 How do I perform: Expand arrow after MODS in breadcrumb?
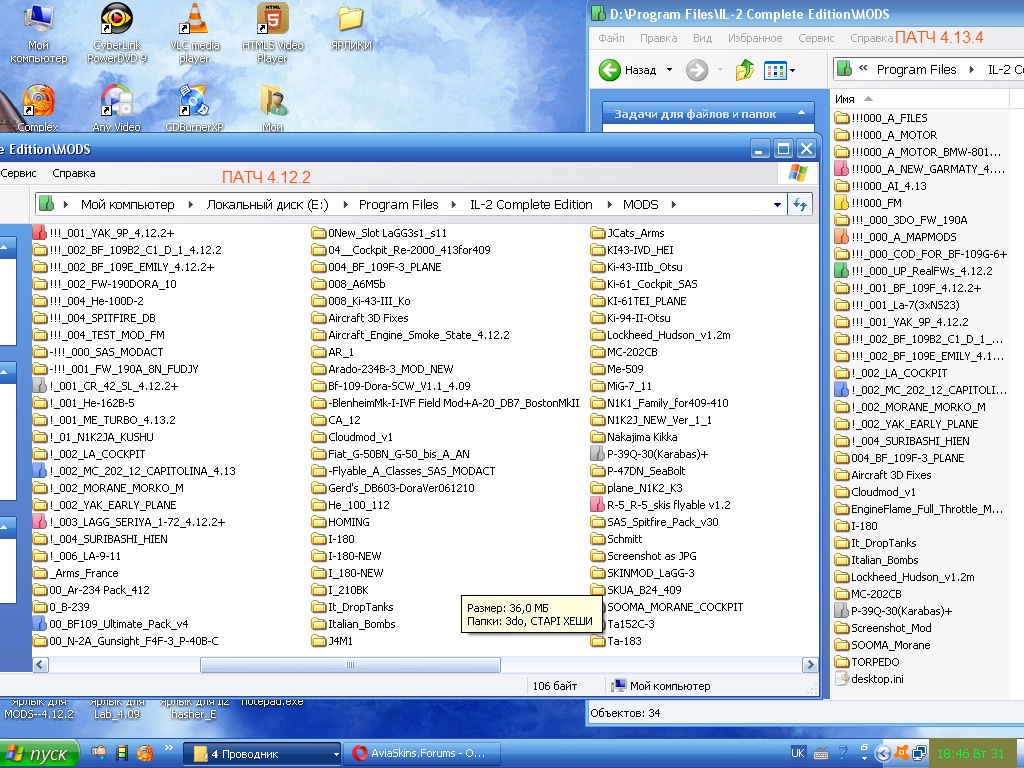pyautogui.click(x=673, y=204)
